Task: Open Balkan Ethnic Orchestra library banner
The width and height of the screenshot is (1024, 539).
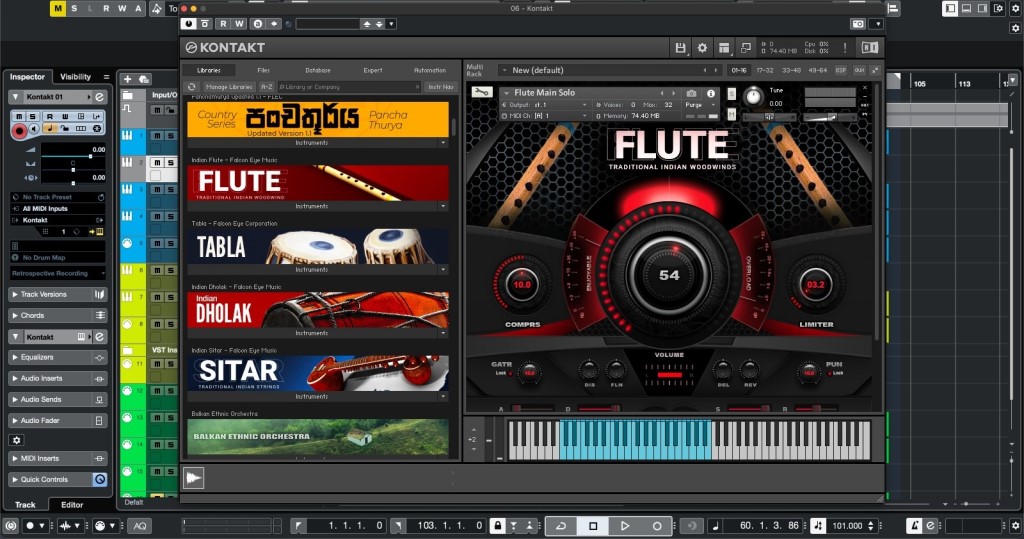Action: [318, 437]
